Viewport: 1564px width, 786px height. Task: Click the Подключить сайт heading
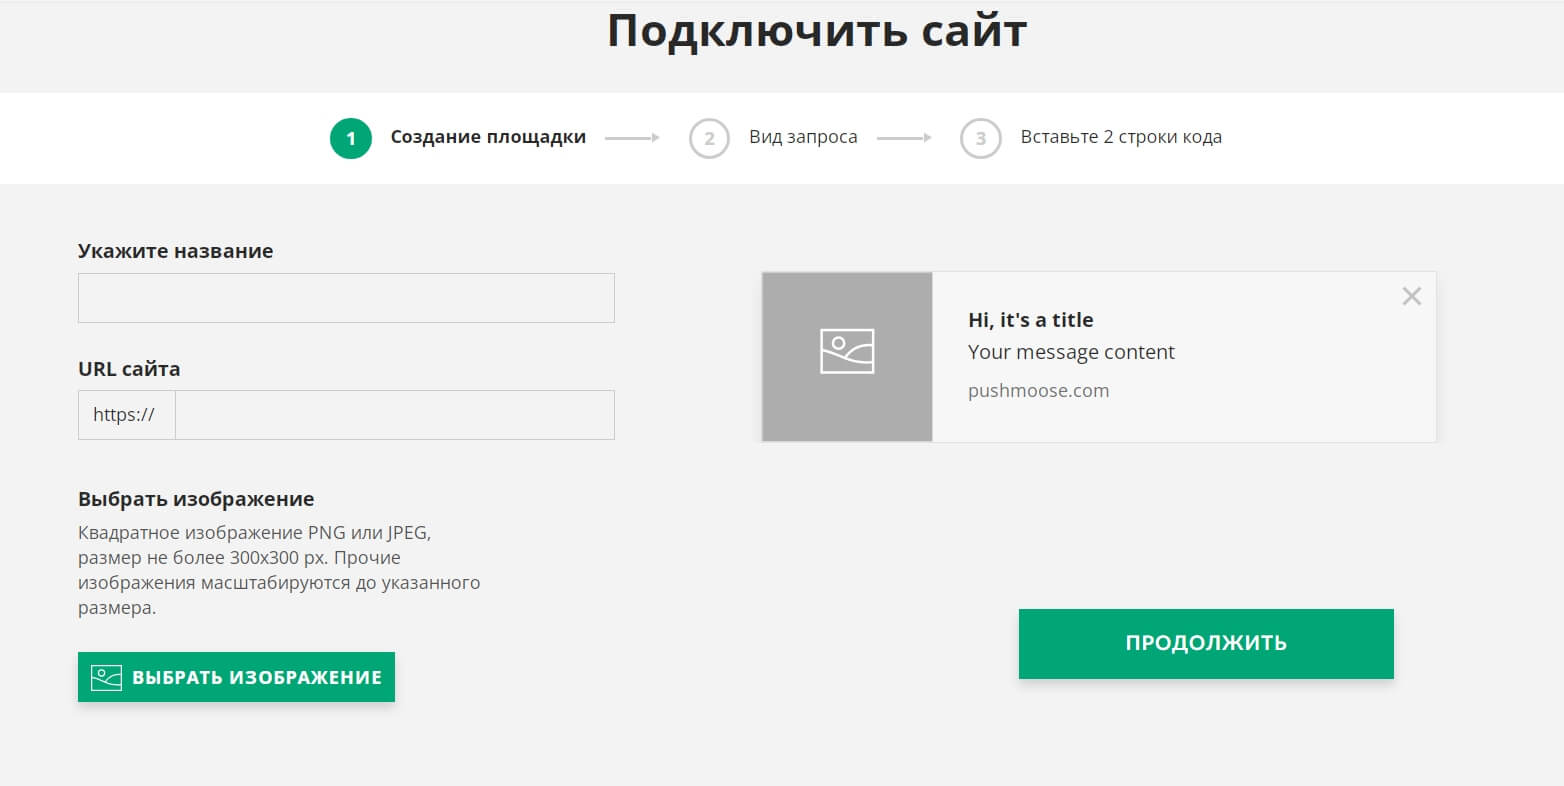[x=817, y=30]
